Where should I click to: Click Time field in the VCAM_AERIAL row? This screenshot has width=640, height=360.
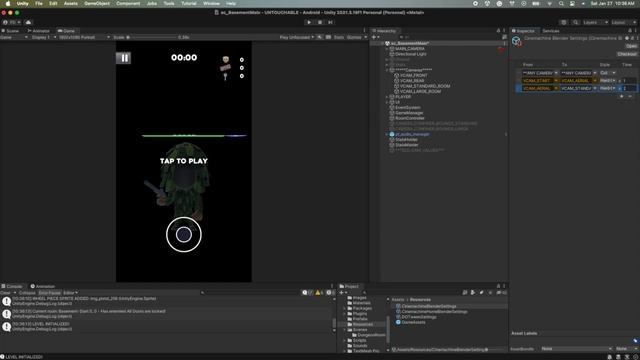pyautogui.click(x=629, y=88)
